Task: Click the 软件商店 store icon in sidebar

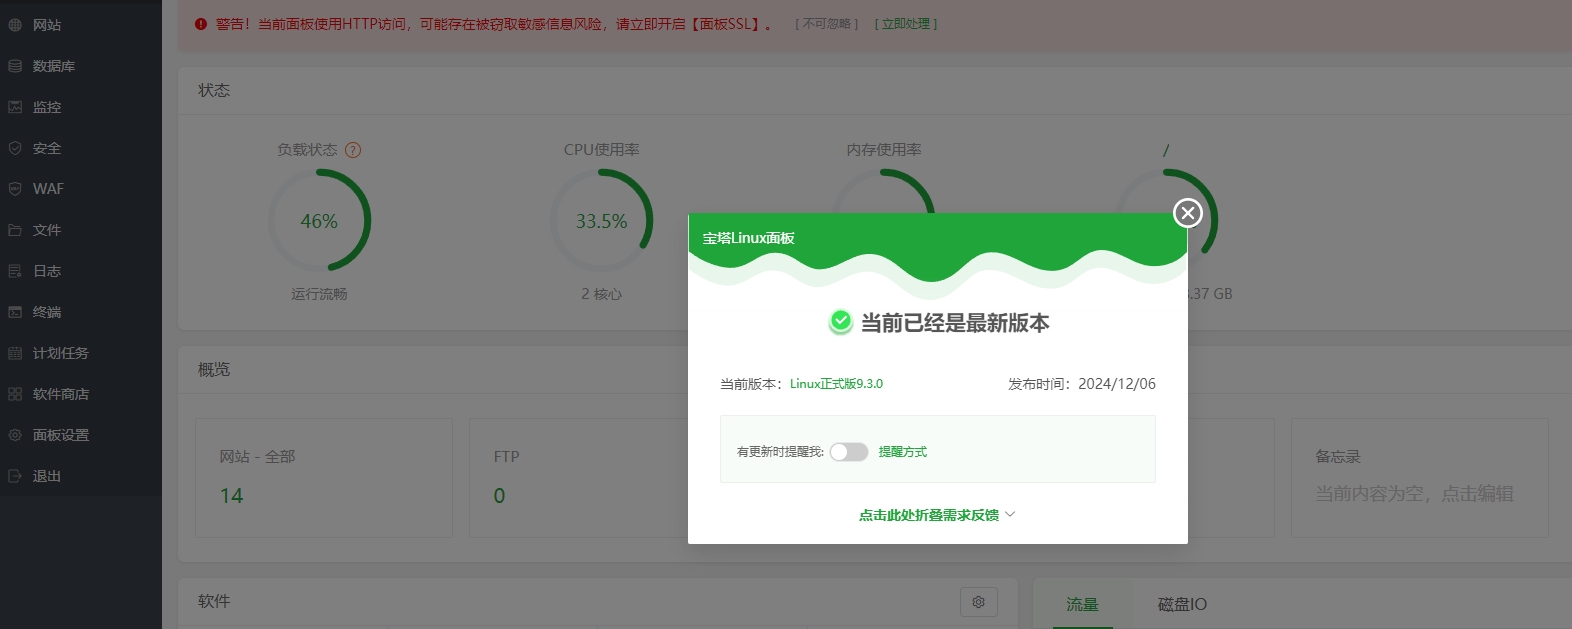Action: (x=15, y=394)
